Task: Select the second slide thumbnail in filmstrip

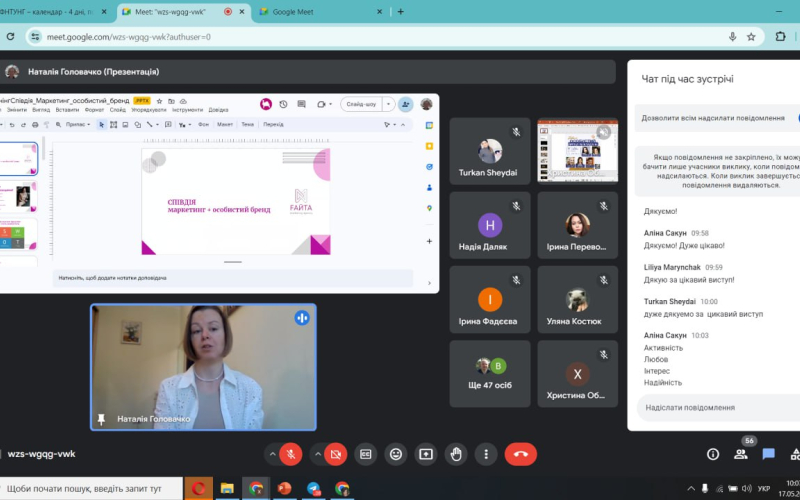Action: [x=19, y=197]
